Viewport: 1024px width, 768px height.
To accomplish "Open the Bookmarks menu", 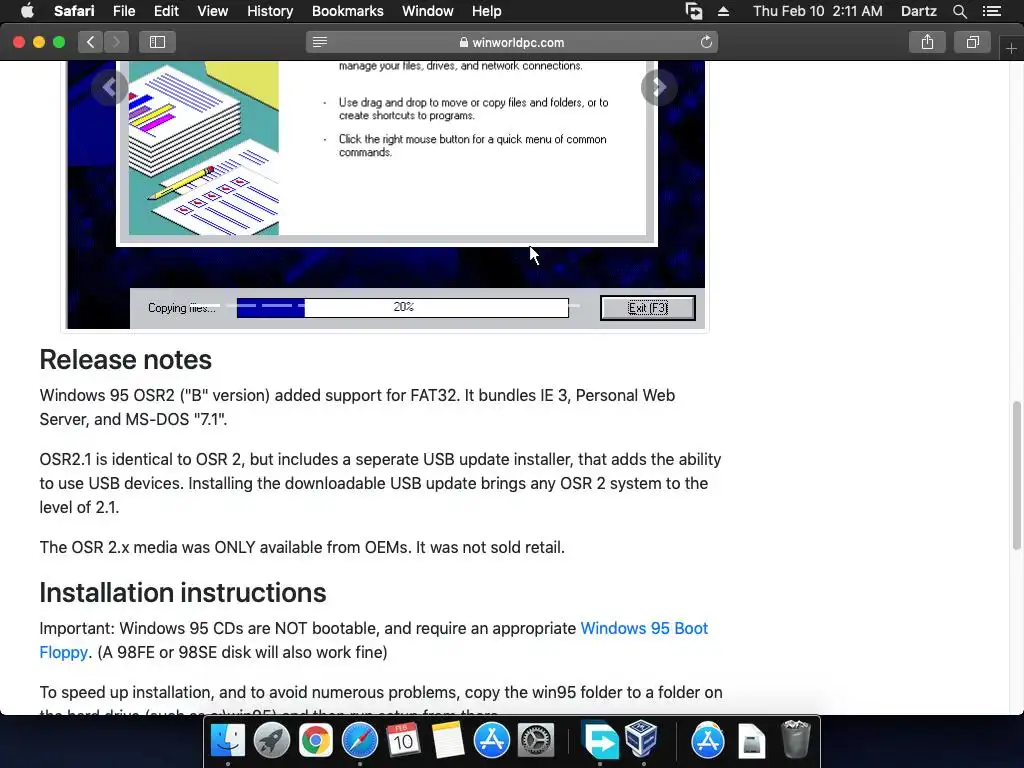I will [x=347, y=11].
